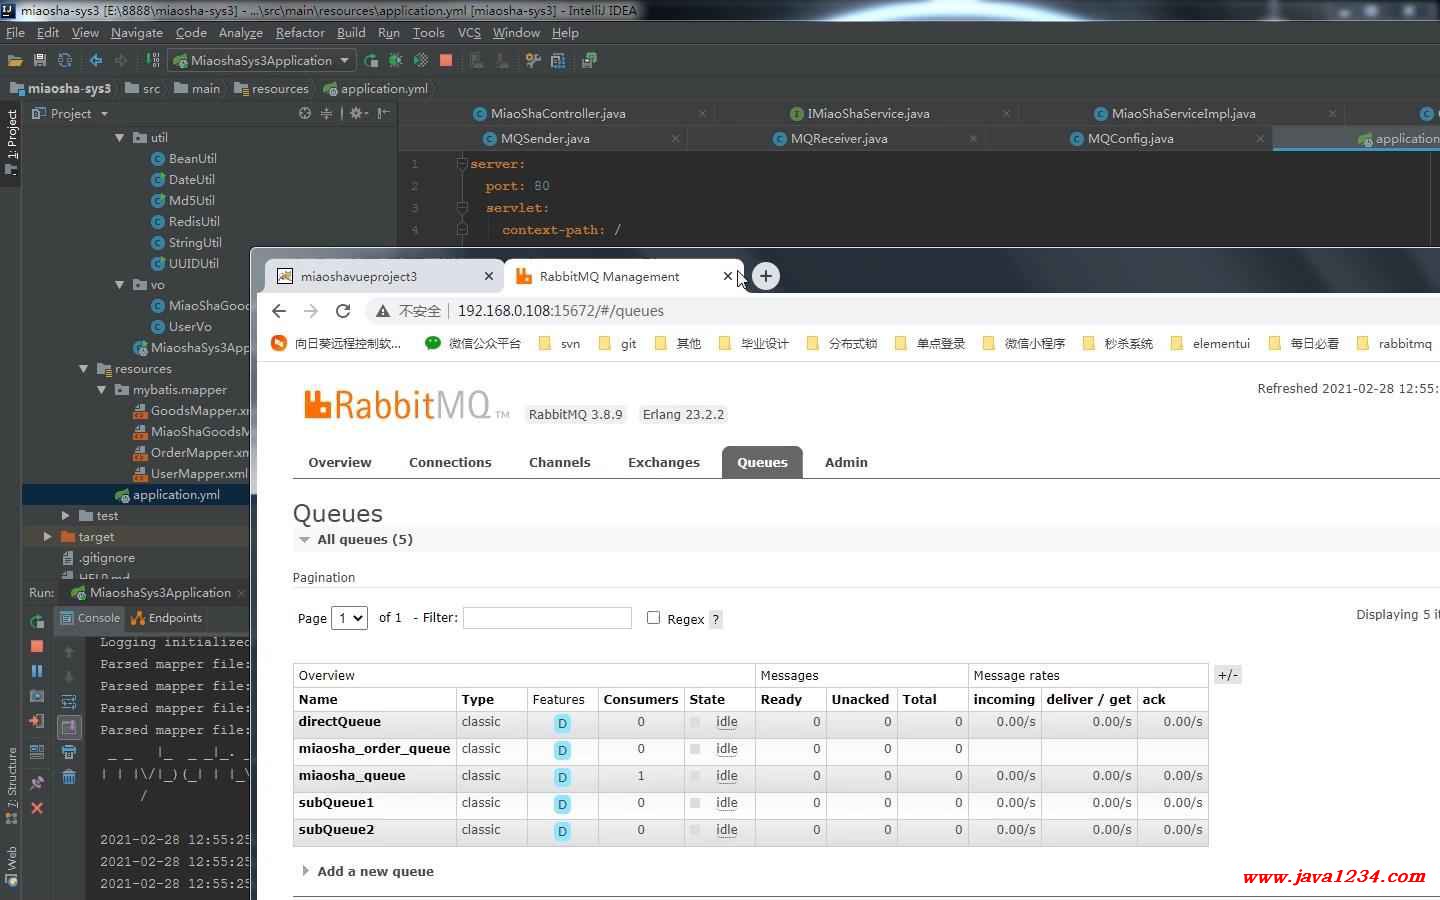Click the +/- columns button
1440x900 pixels.
click(x=1228, y=675)
